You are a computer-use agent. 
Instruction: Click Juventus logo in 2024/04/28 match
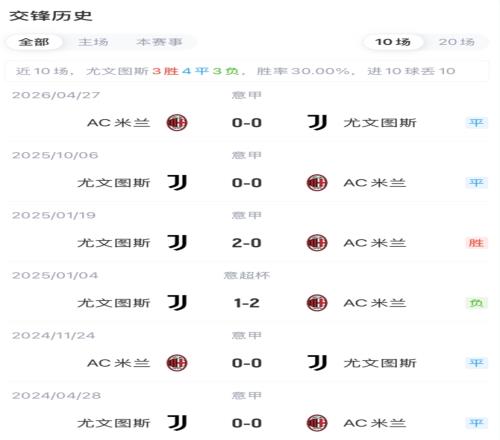pyautogui.click(x=177, y=423)
